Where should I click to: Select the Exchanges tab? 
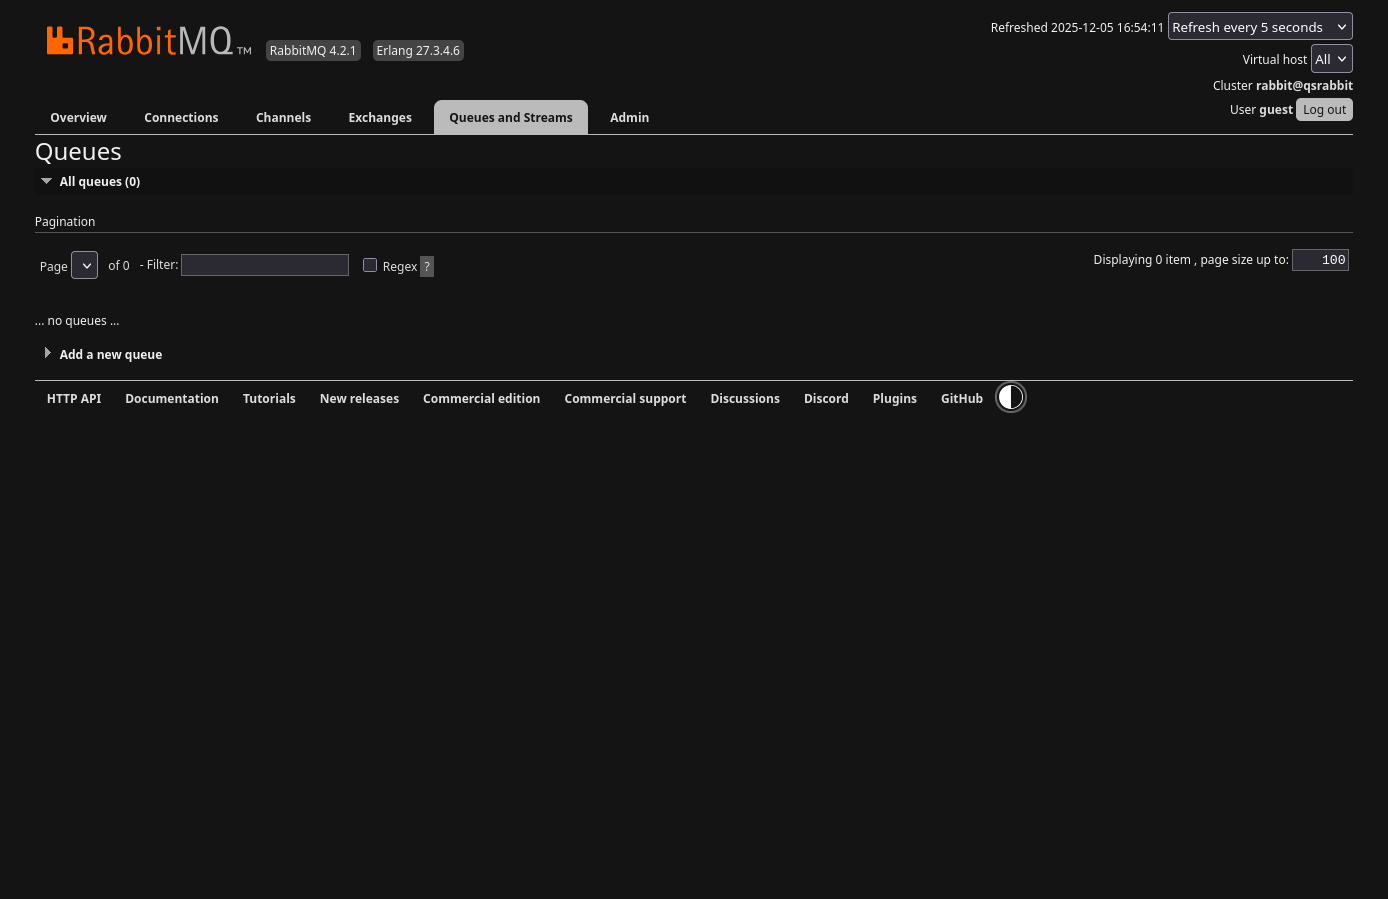point(380,118)
